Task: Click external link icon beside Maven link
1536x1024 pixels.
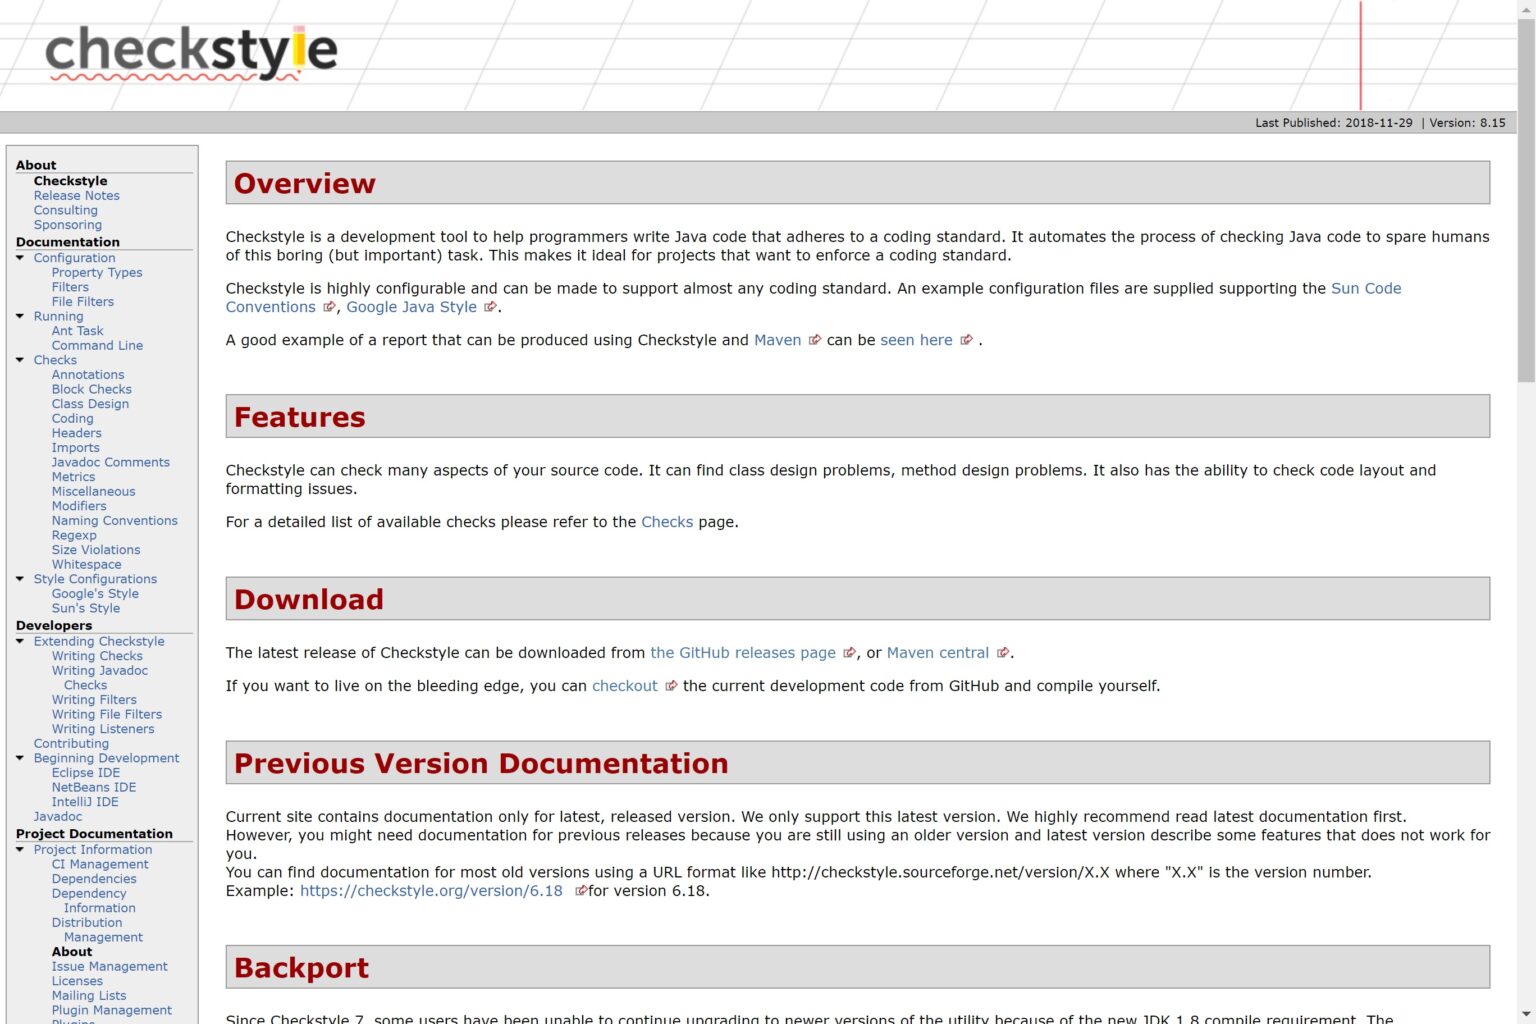Action: [815, 340]
